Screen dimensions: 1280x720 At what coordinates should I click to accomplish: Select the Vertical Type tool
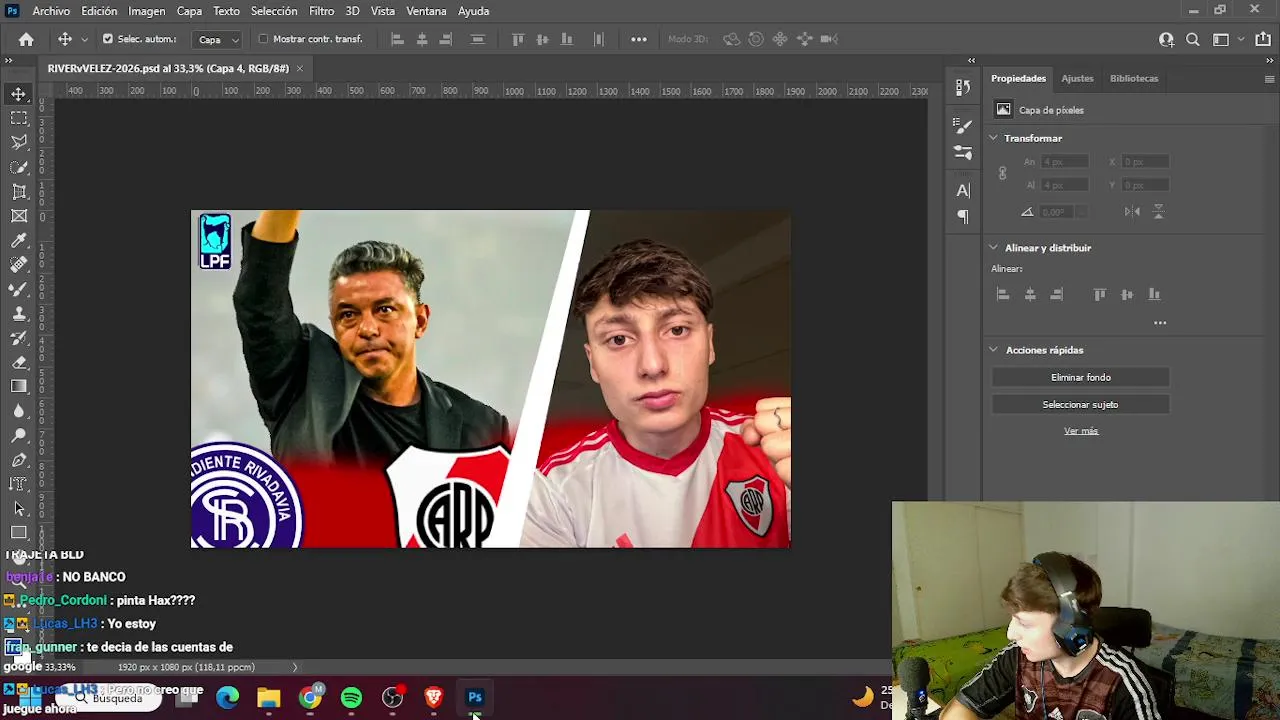coord(19,484)
